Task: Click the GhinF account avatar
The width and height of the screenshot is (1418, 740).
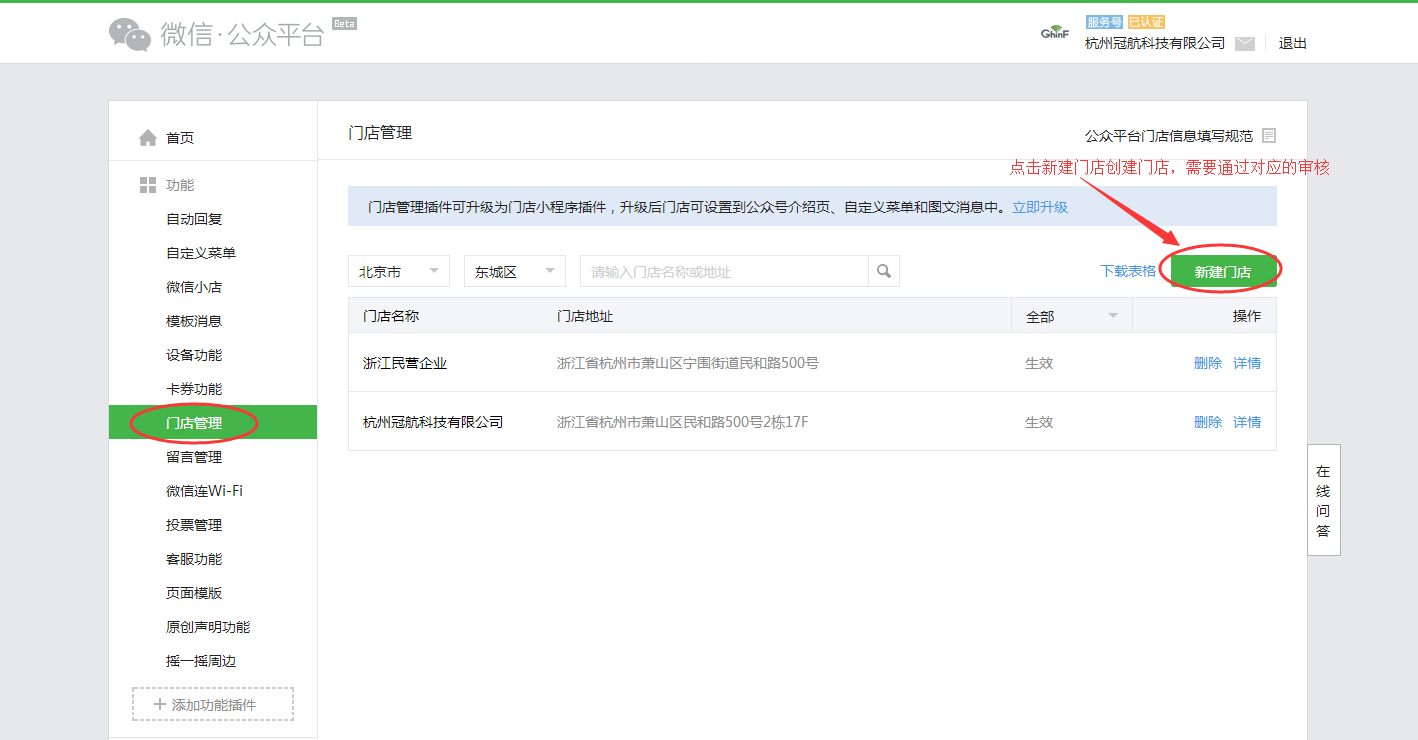Action: [1055, 34]
